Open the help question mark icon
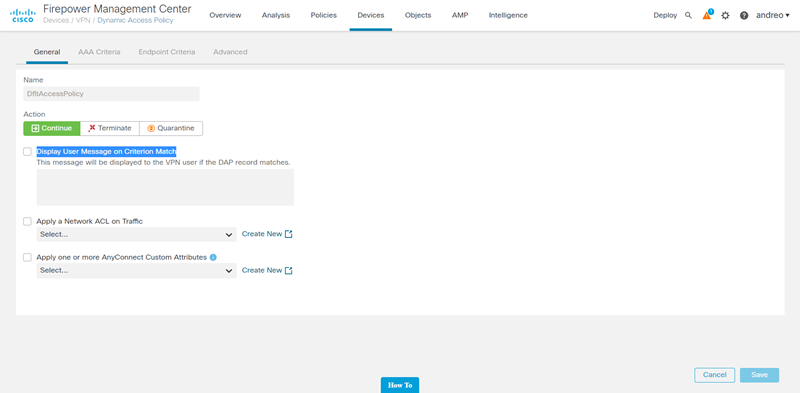The height and width of the screenshot is (393, 800). 744,15
